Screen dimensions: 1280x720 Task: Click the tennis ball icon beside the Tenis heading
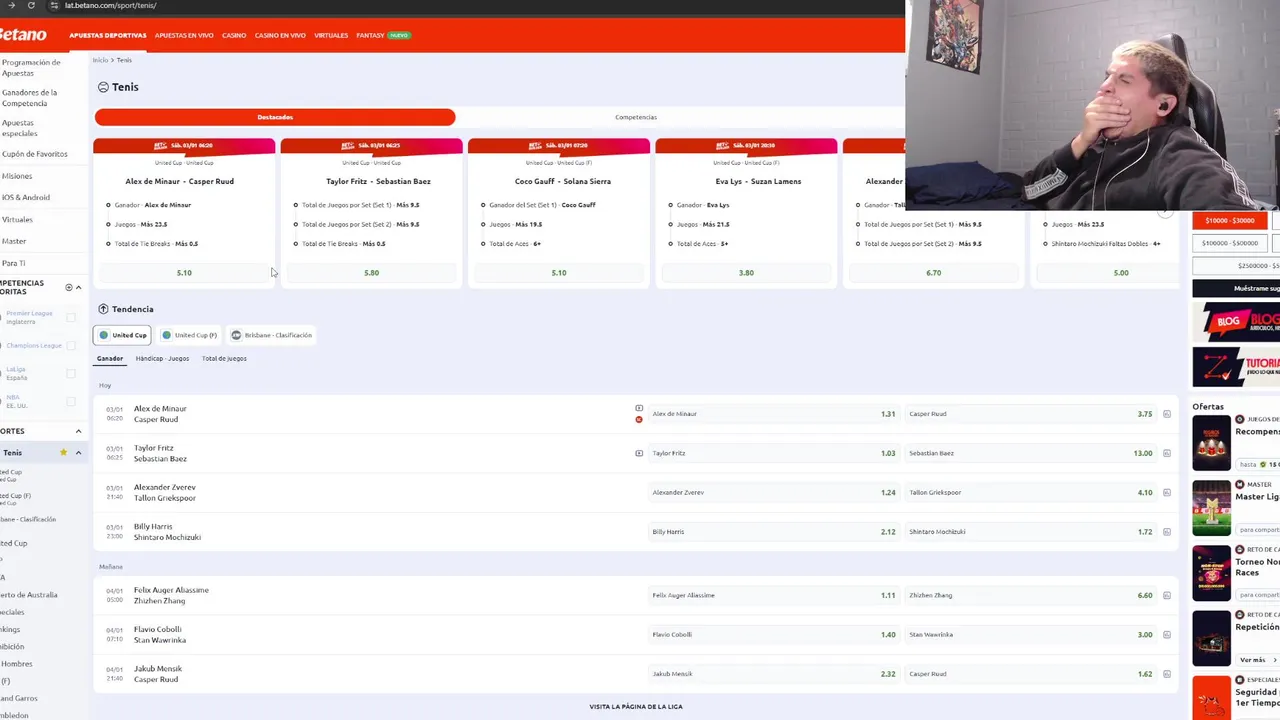pos(103,87)
